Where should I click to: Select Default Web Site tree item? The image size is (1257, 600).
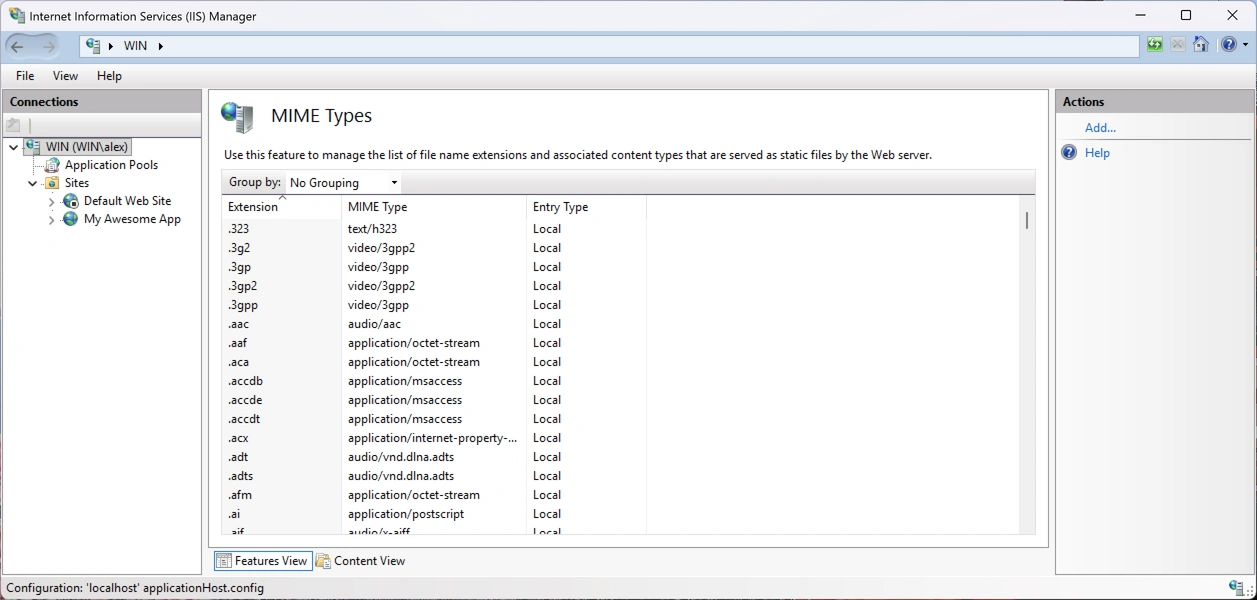[x=127, y=201]
